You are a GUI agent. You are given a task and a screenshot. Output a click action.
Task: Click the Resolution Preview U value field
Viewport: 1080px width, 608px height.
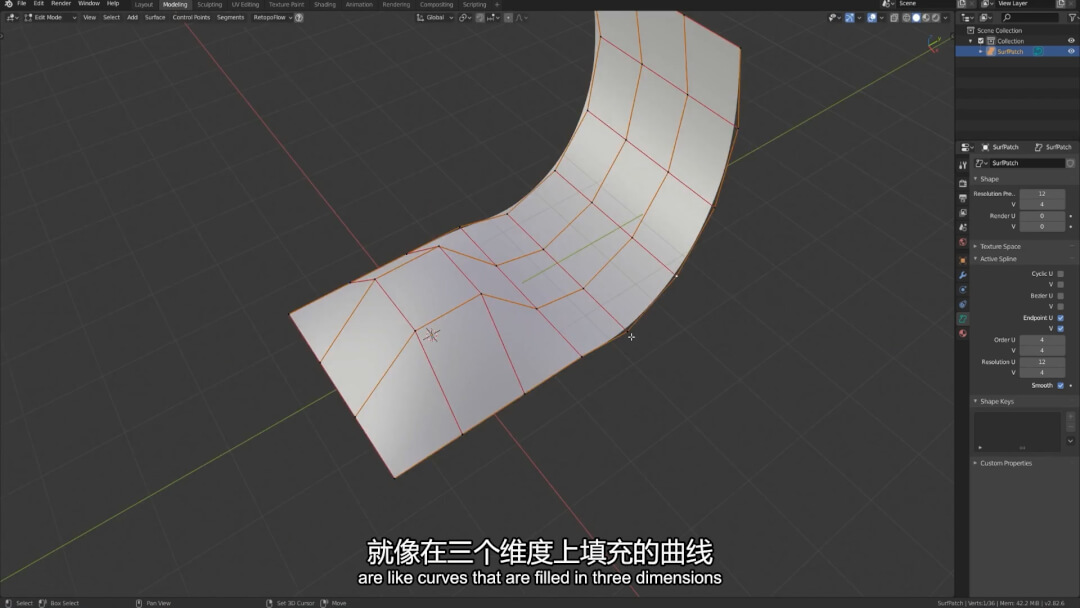point(1041,194)
